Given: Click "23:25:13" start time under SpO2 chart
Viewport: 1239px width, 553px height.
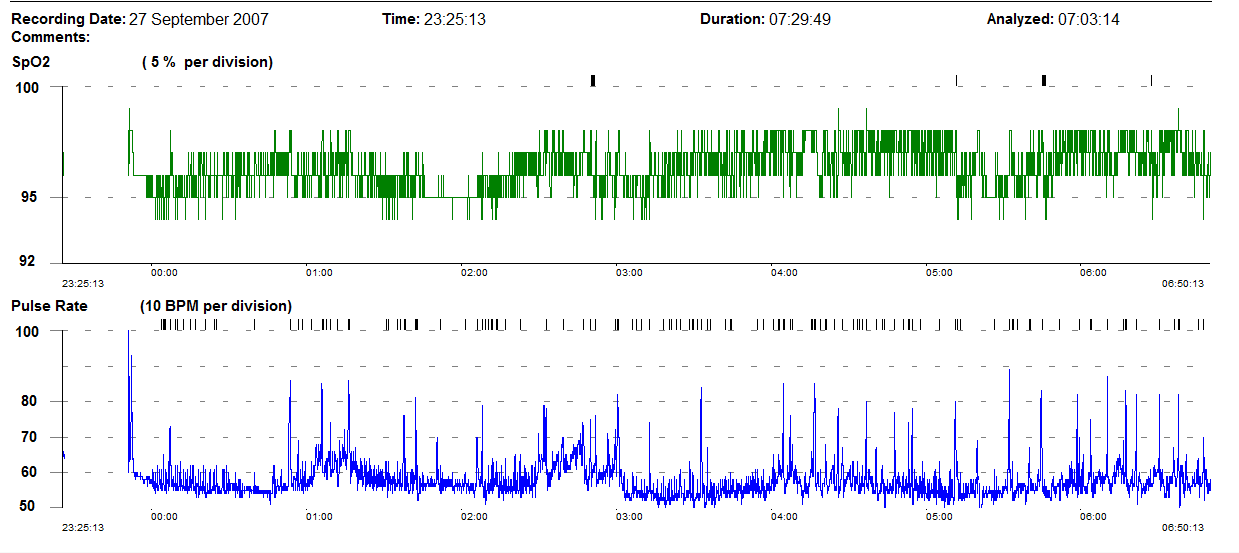Looking at the screenshot, I should [83, 283].
